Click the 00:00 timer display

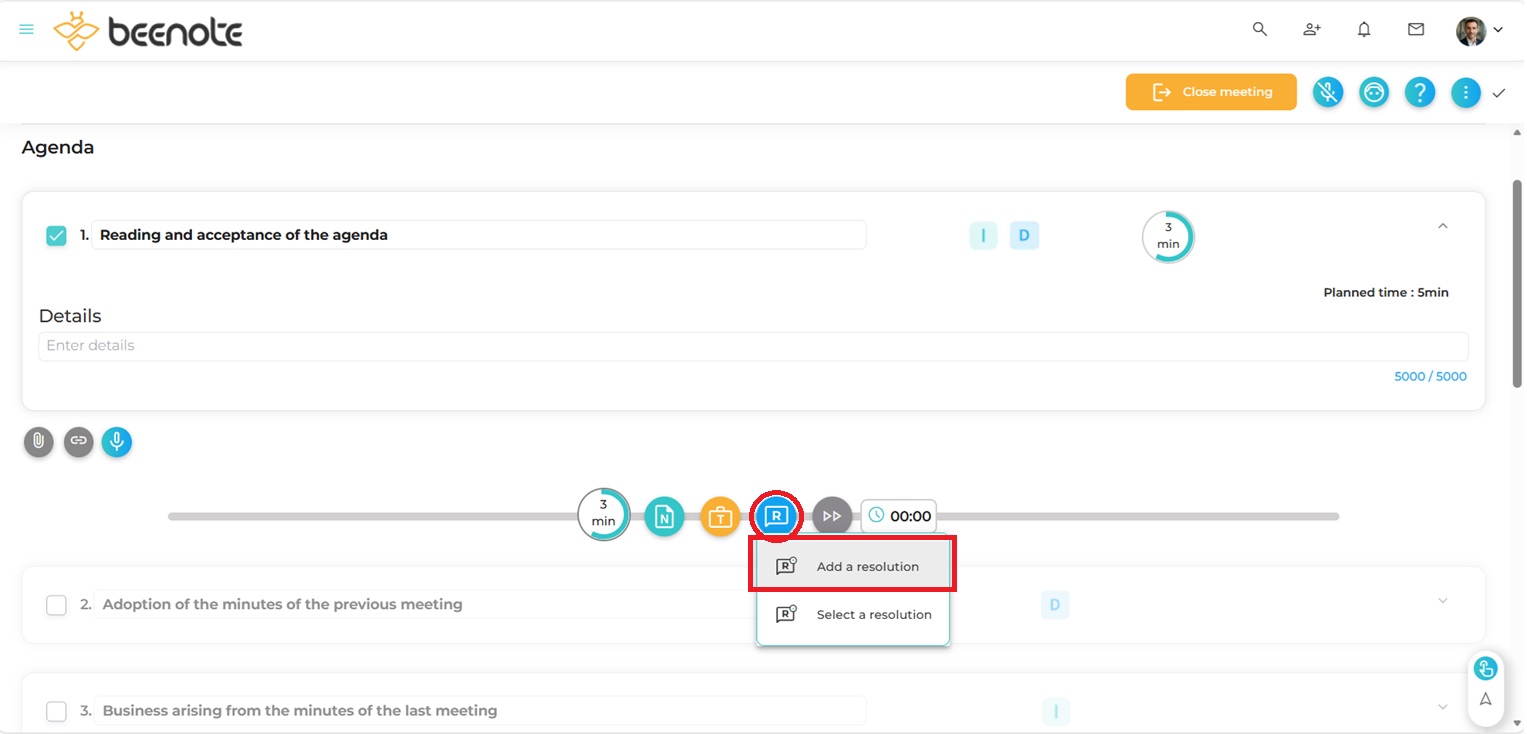(899, 515)
